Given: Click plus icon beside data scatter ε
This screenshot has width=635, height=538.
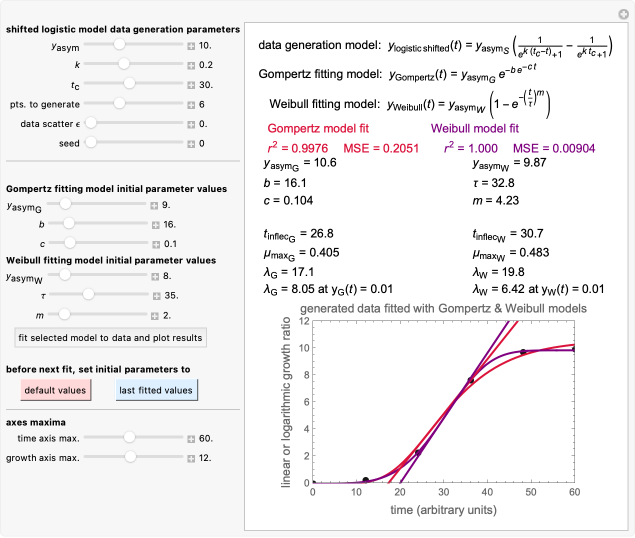Looking at the screenshot, I should (191, 124).
